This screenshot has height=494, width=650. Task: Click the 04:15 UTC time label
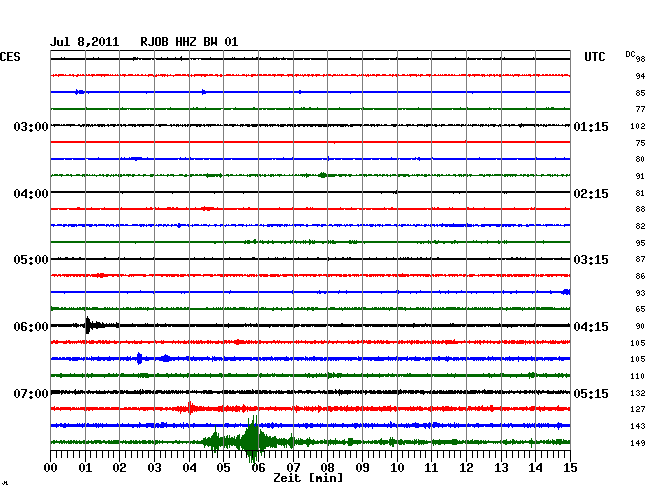pyautogui.click(x=591, y=327)
